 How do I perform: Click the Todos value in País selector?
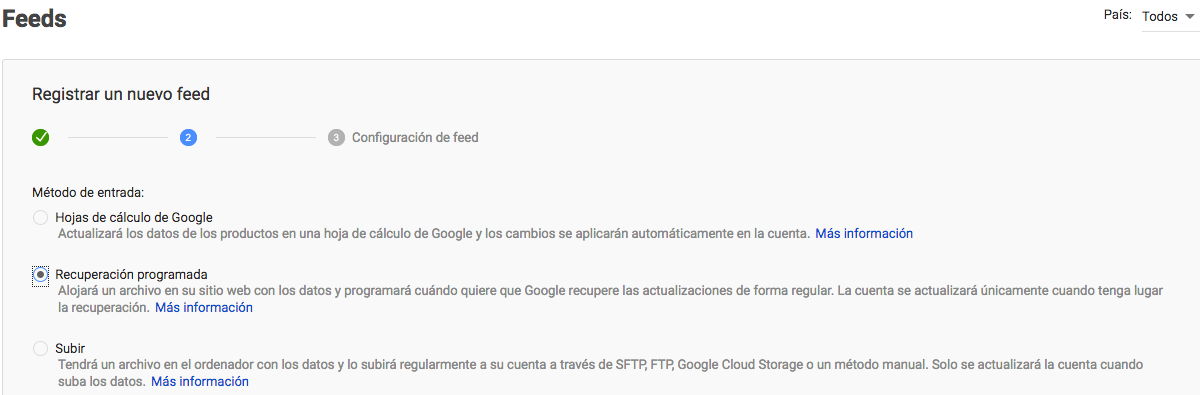click(x=1159, y=17)
